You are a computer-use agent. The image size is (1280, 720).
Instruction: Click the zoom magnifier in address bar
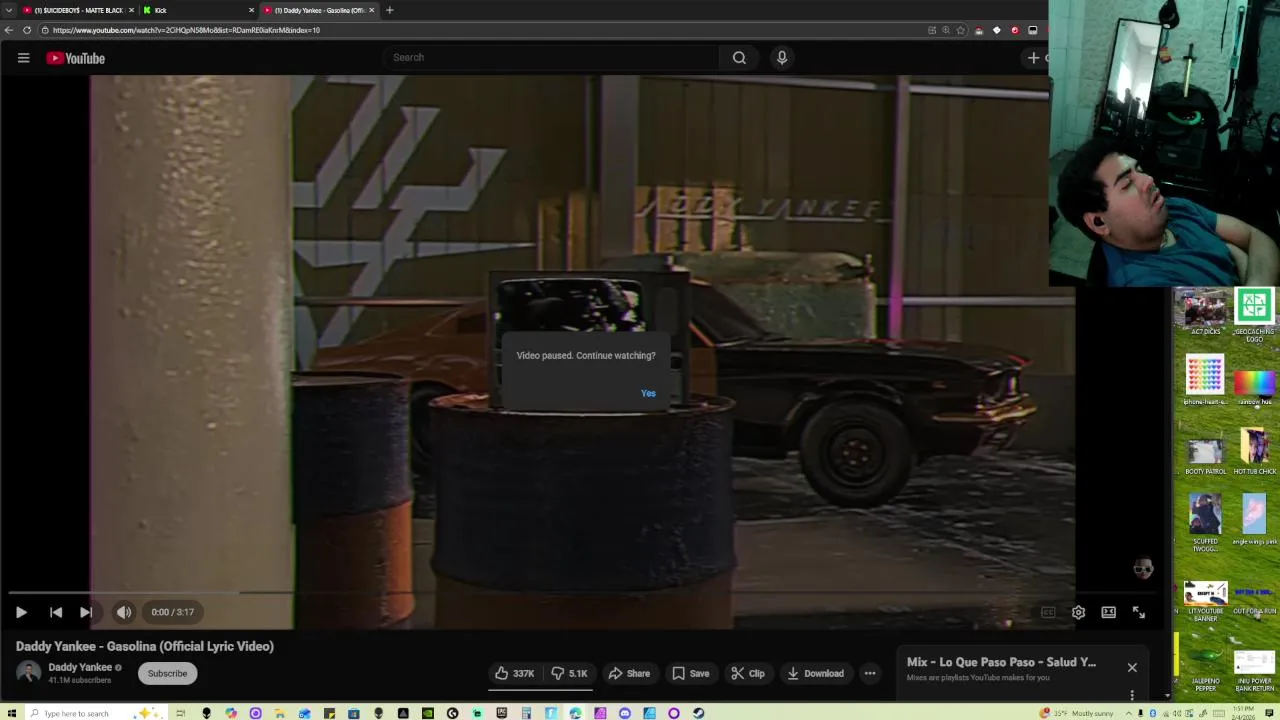coord(946,30)
